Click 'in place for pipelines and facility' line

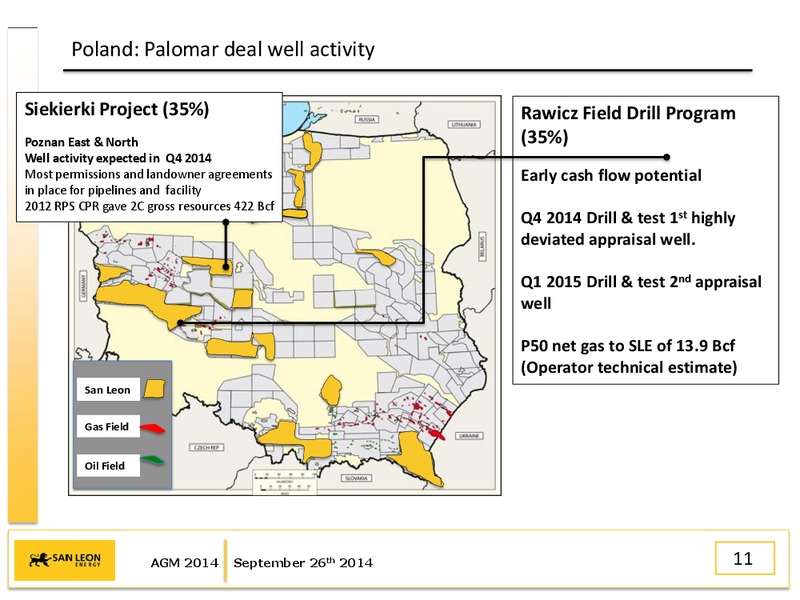click(x=113, y=190)
